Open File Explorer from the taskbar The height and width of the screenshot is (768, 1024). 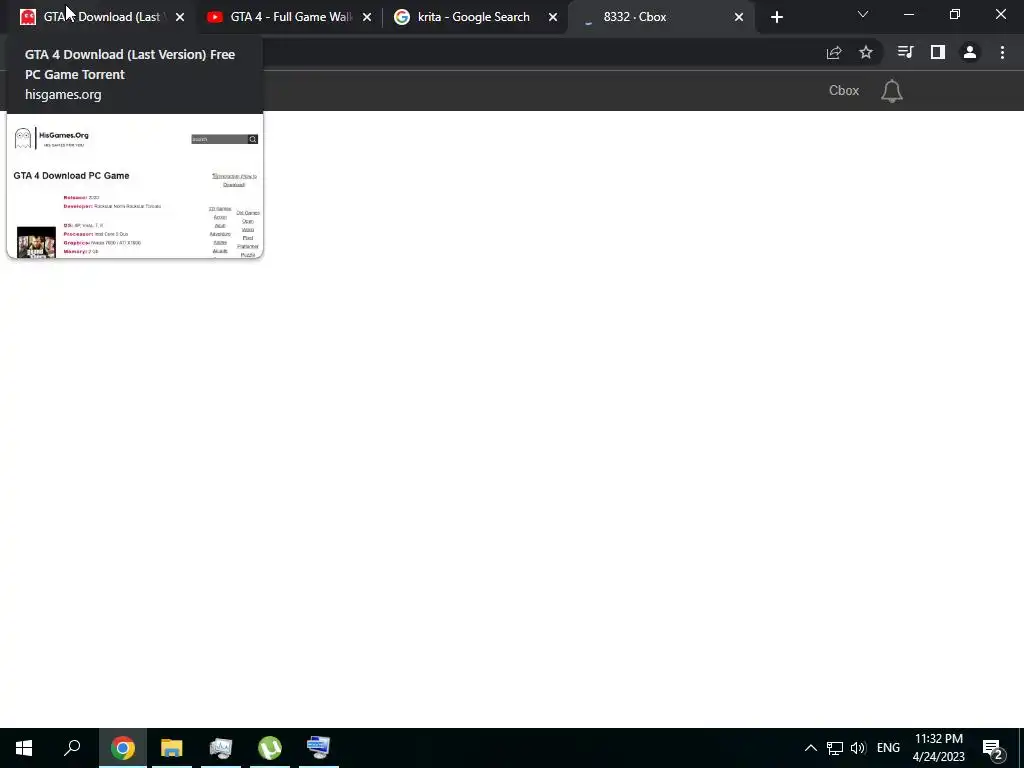click(172, 748)
